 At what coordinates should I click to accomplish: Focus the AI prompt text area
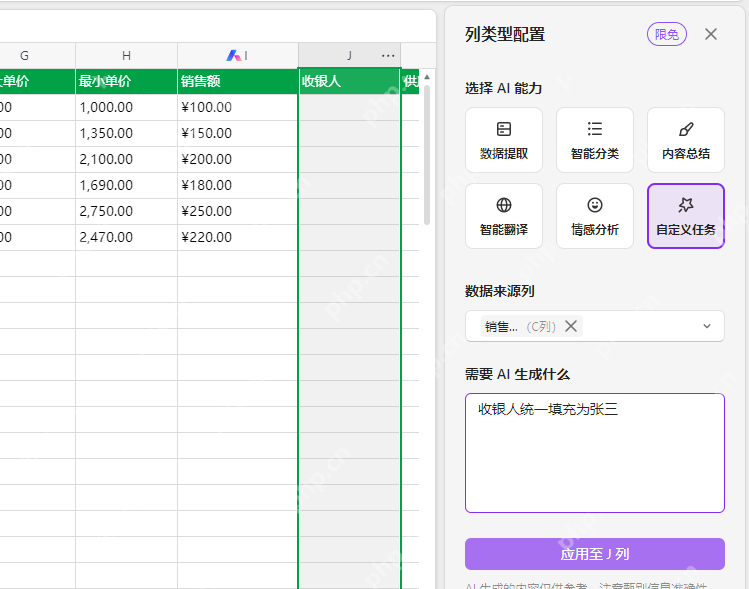(595, 453)
